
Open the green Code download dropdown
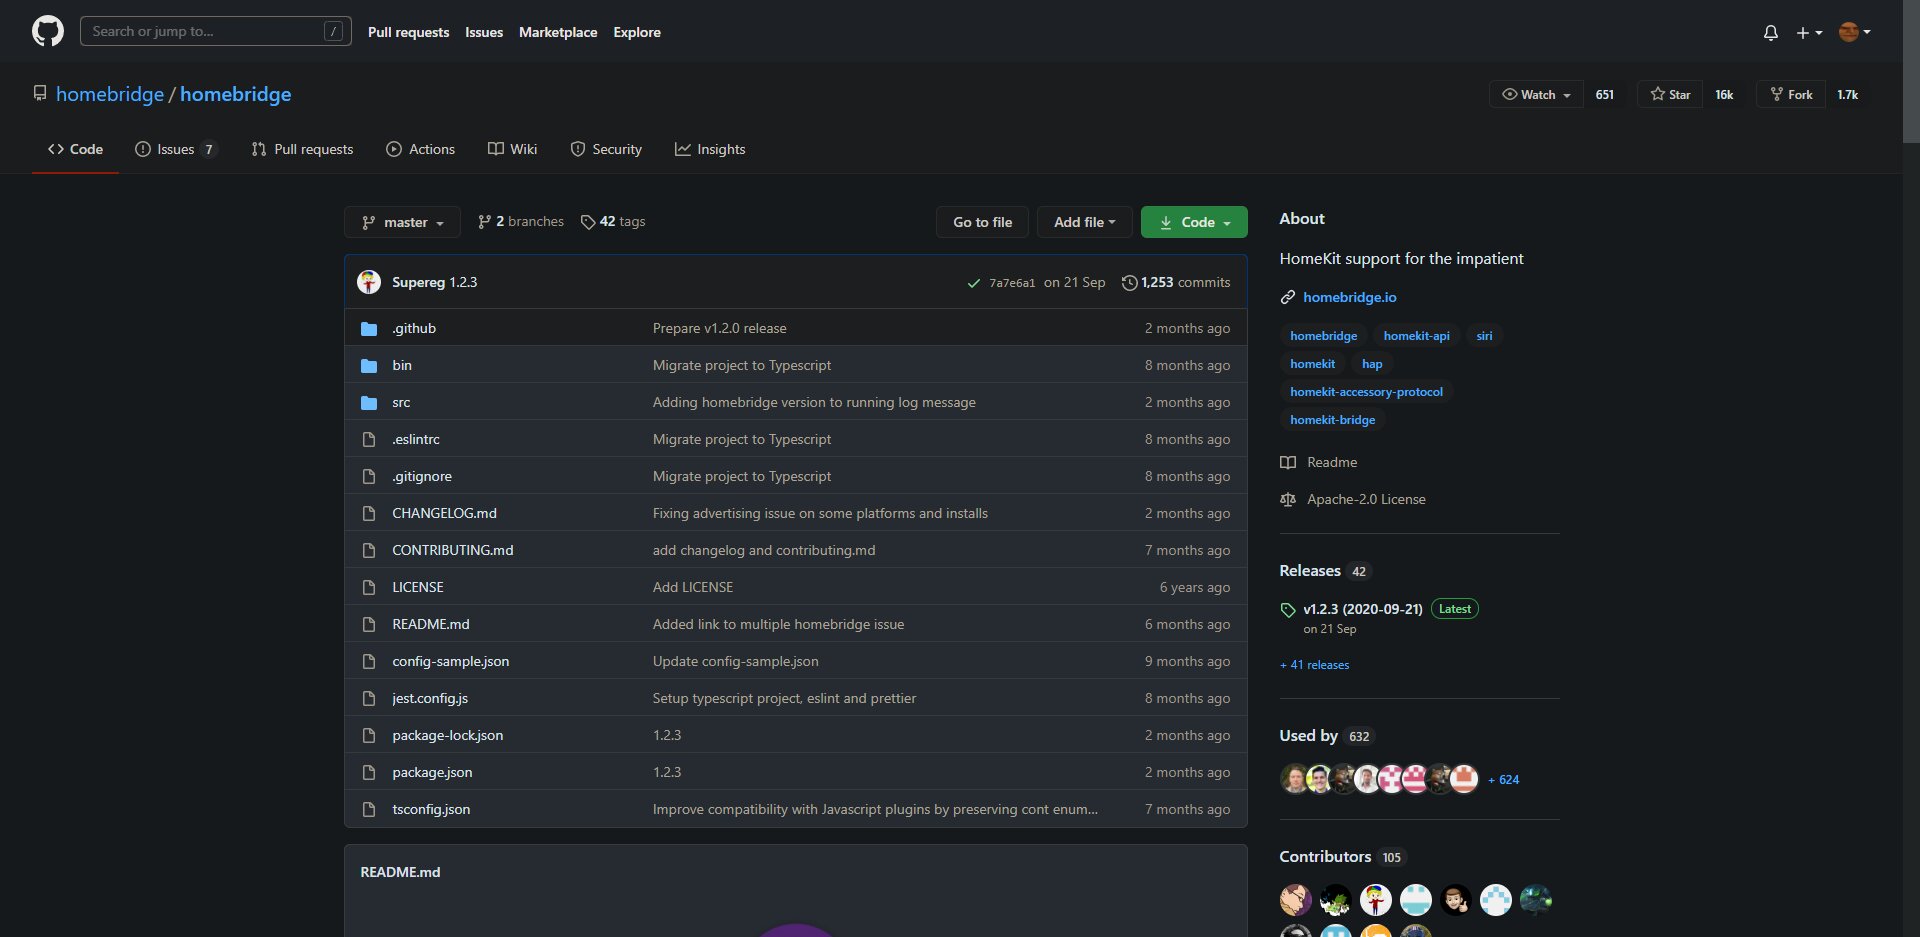point(1194,222)
